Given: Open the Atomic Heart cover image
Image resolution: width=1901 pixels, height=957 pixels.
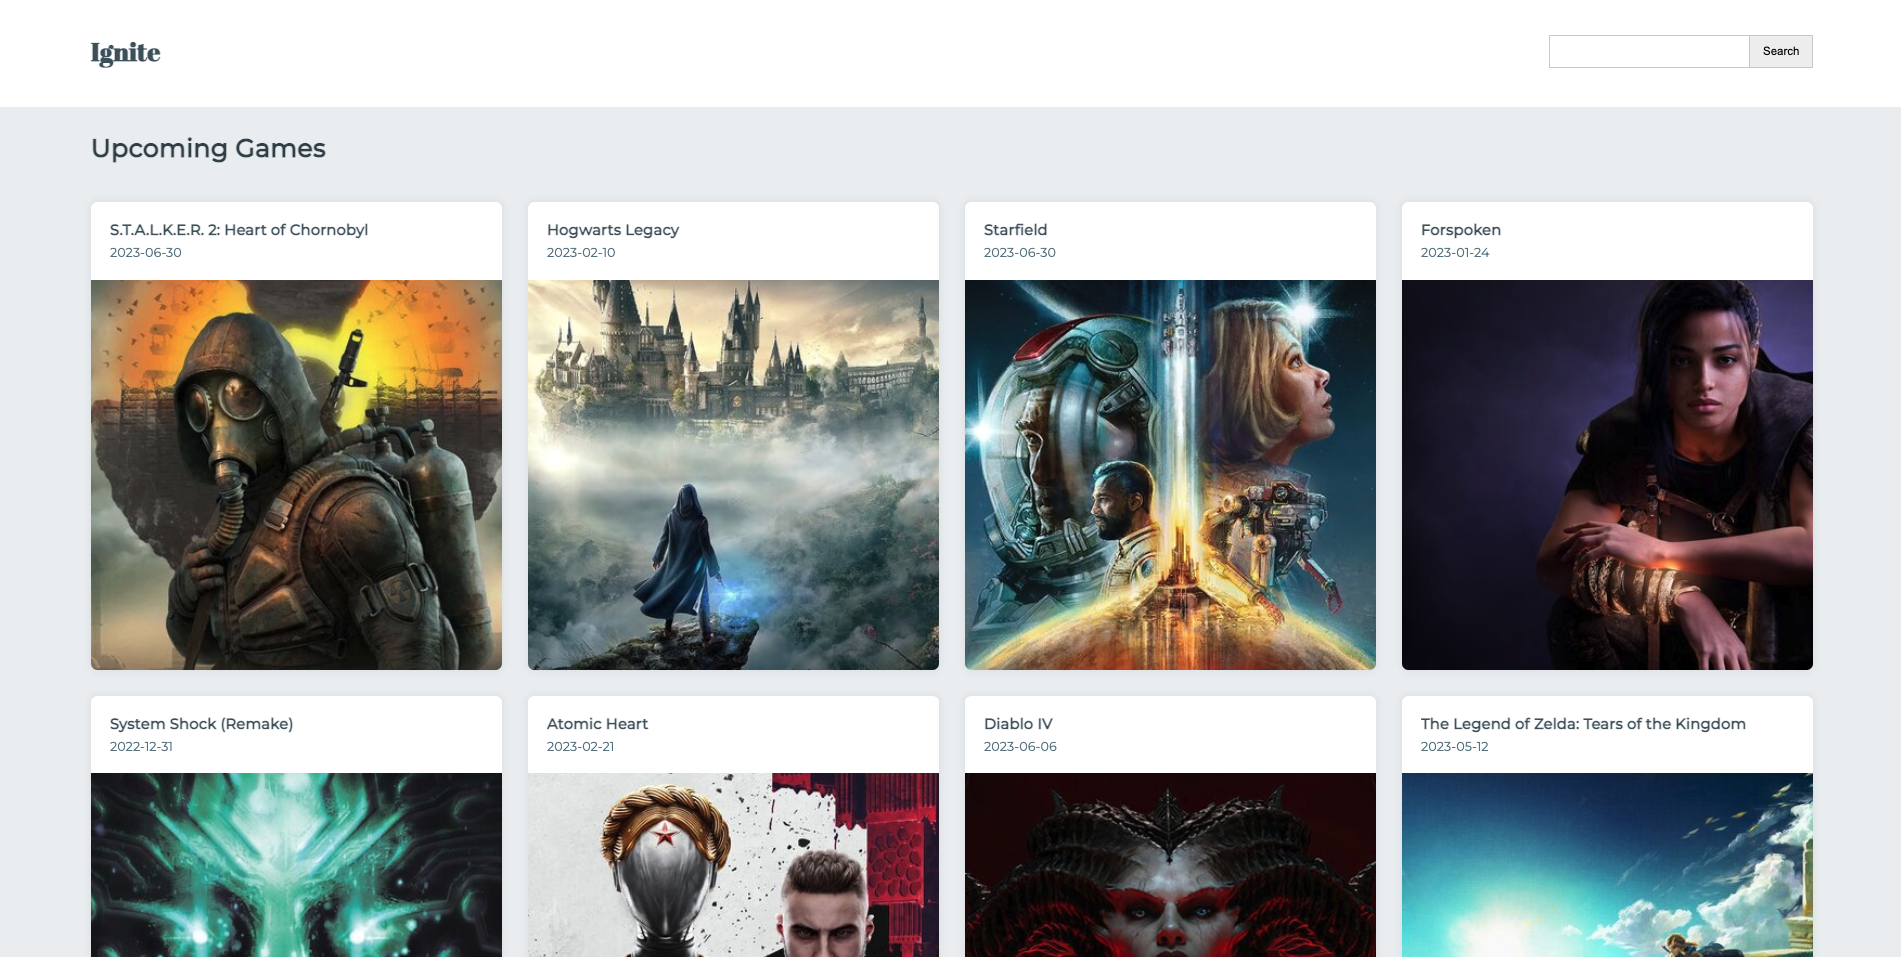Looking at the screenshot, I should [733, 865].
